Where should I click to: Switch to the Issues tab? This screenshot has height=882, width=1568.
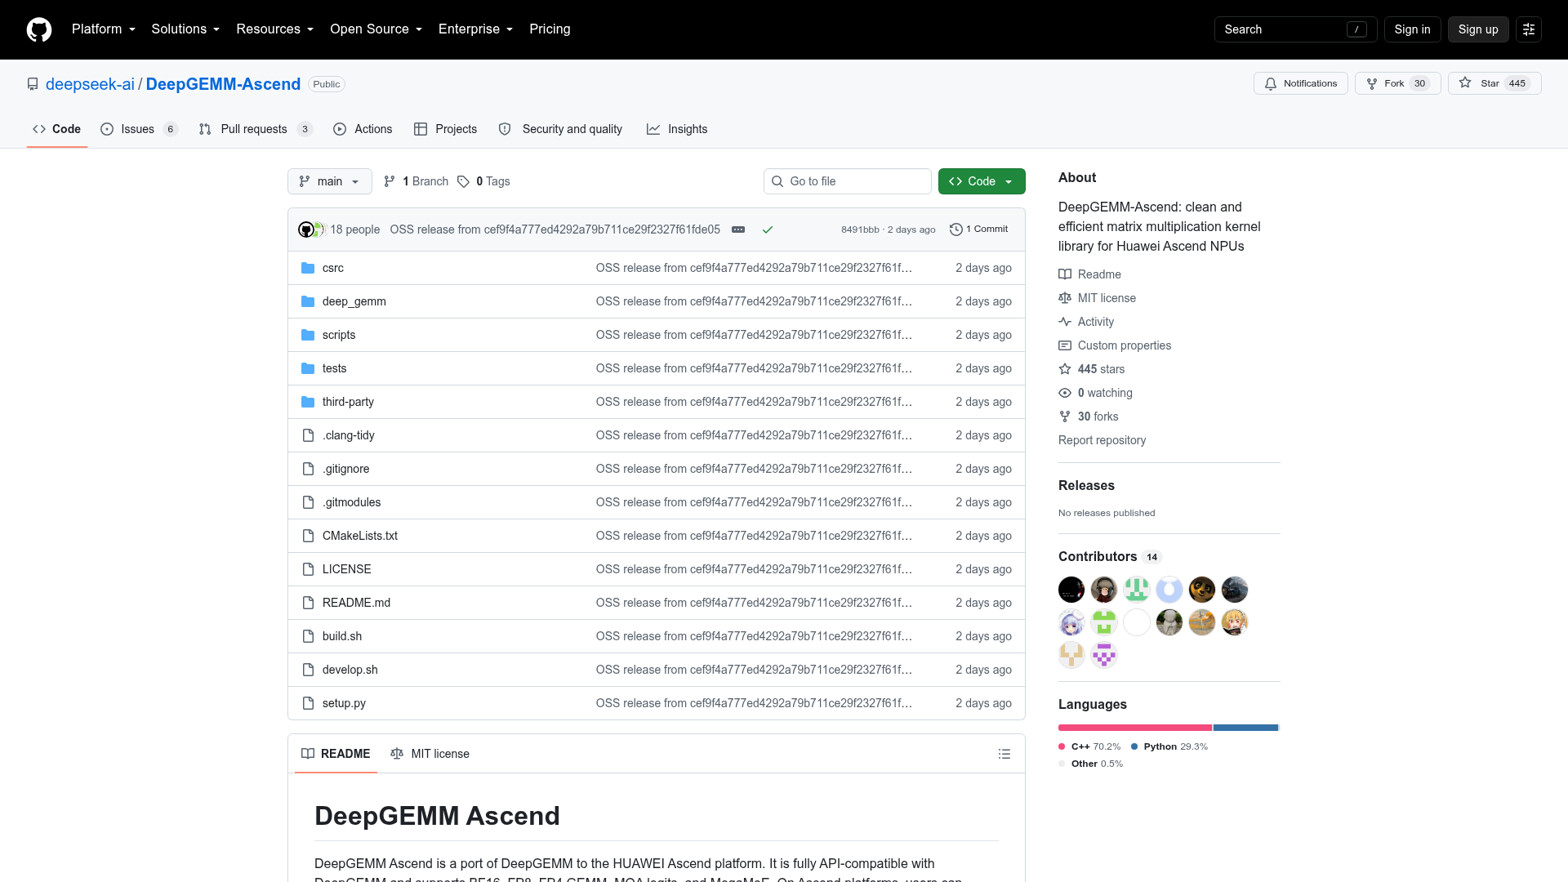click(x=139, y=129)
